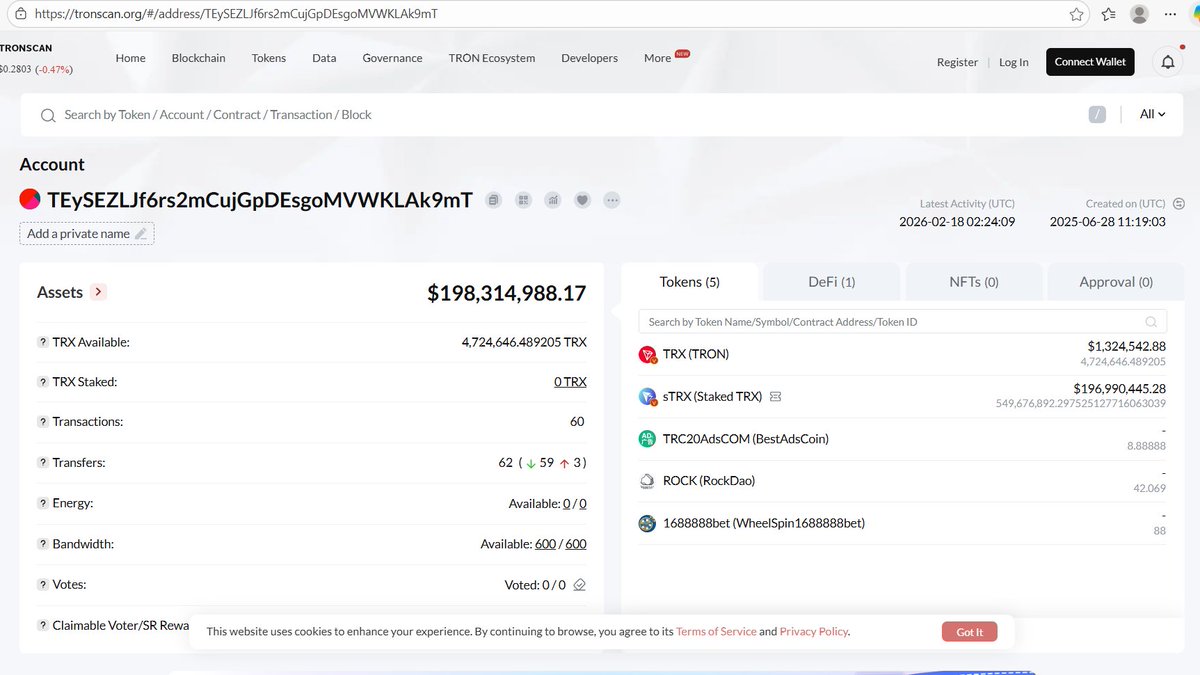The image size is (1200, 675).
Task: Click the tag icon beside sTRX (Staked TRX)
Action: click(775, 397)
